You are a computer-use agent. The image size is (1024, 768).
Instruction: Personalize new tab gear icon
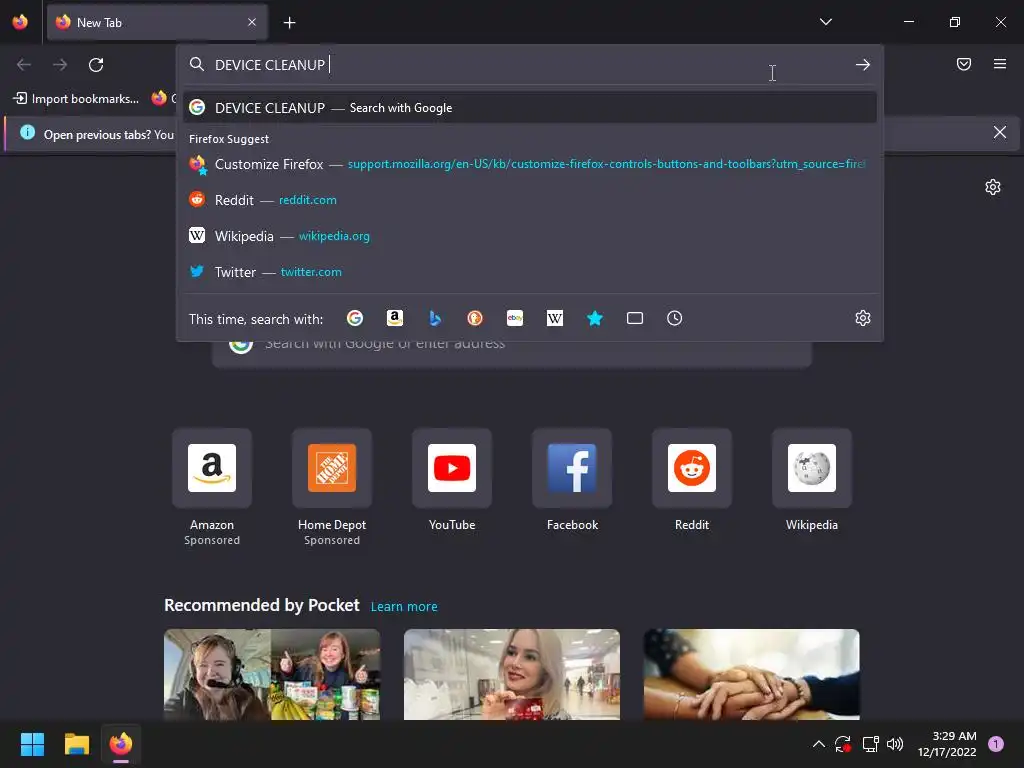993,187
